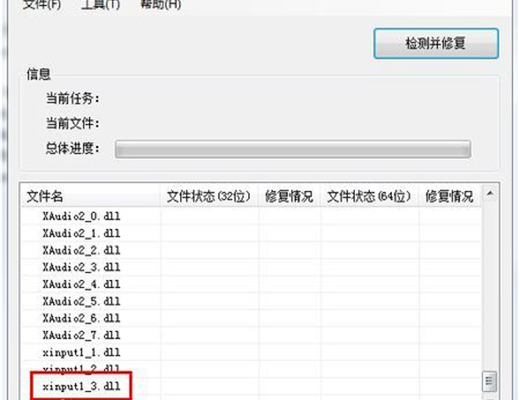520x400 pixels.
Task: Click the file list scrollbar thumb
Action: click(489, 381)
